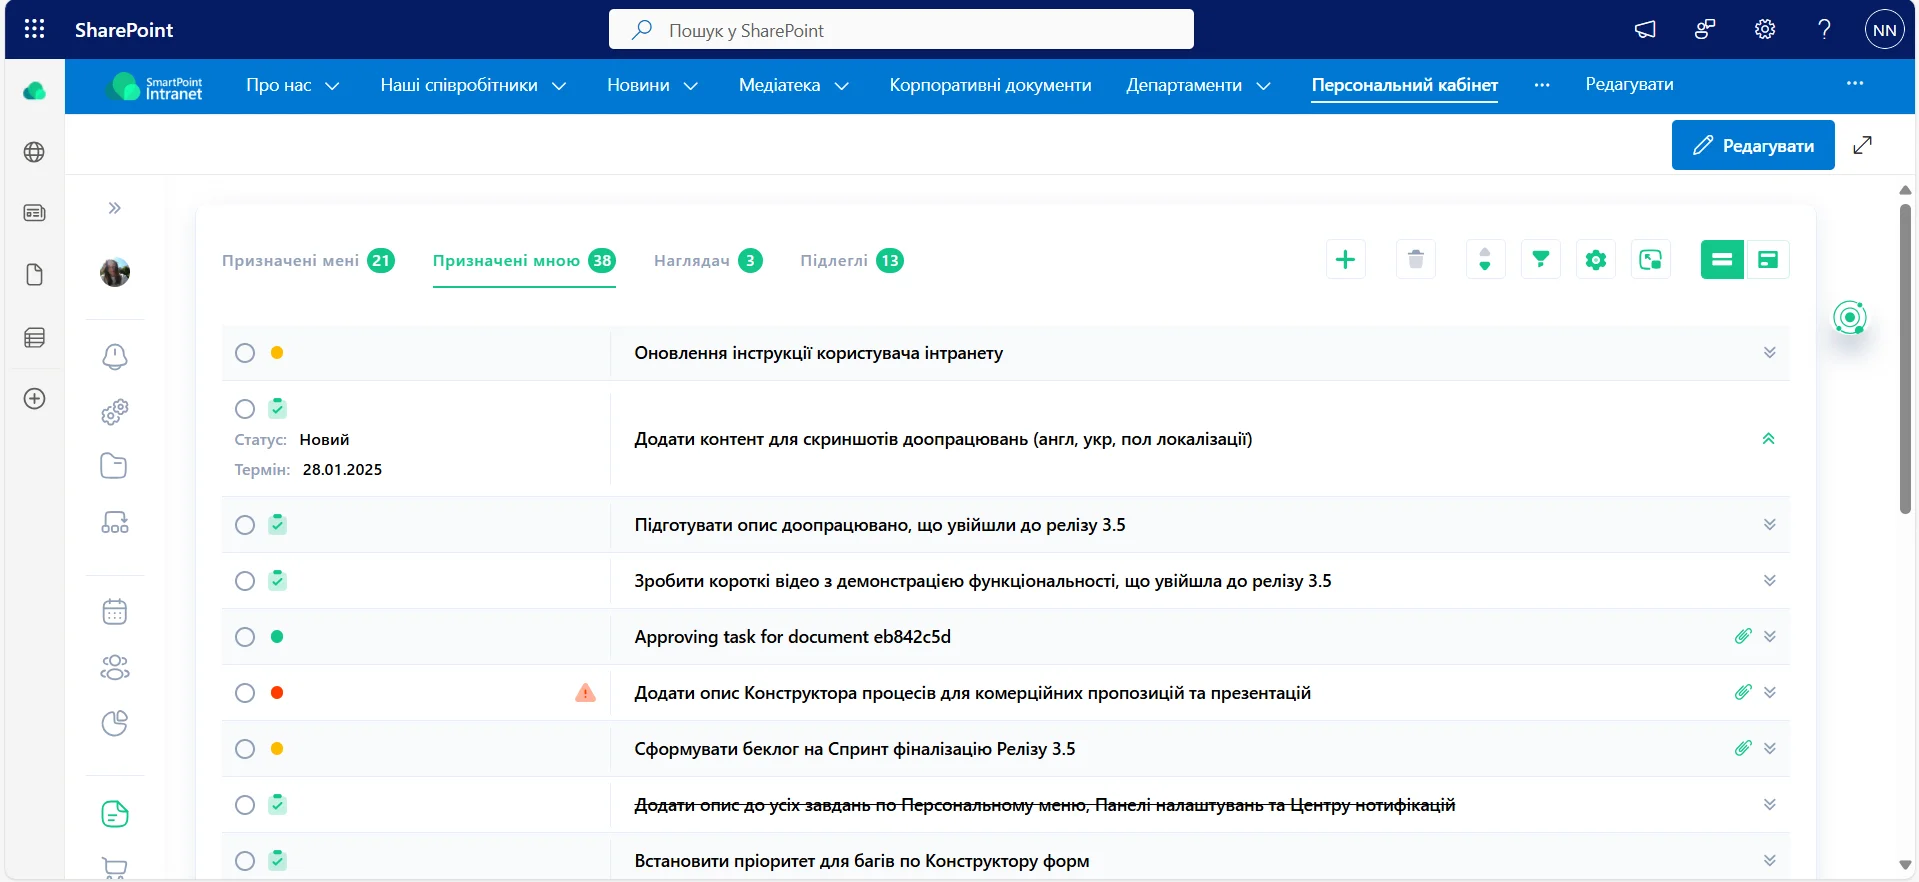The width and height of the screenshot is (1919, 882).
Task: Switch to Призначені мені tab
Action: coord(308,261)
